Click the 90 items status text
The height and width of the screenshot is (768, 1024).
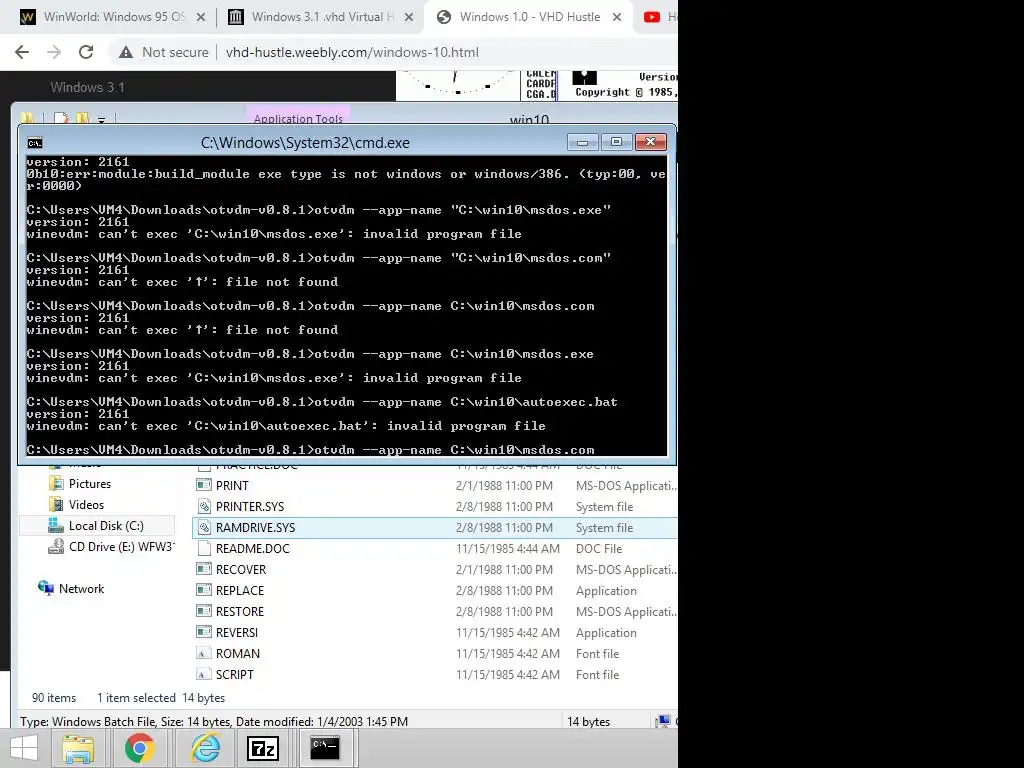(x=54, y=697)
